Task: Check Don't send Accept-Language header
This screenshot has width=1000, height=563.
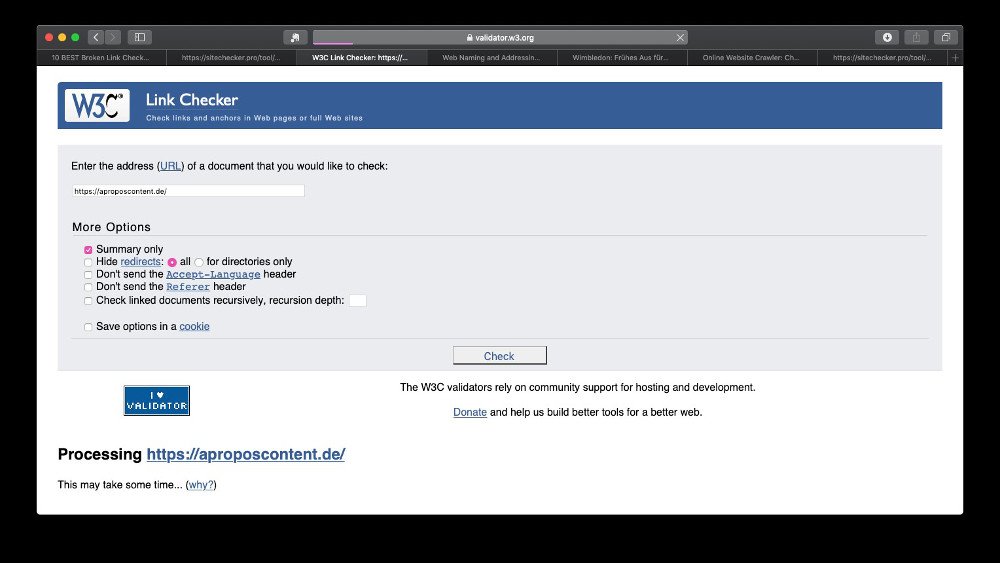Action: tap(88, 275)
